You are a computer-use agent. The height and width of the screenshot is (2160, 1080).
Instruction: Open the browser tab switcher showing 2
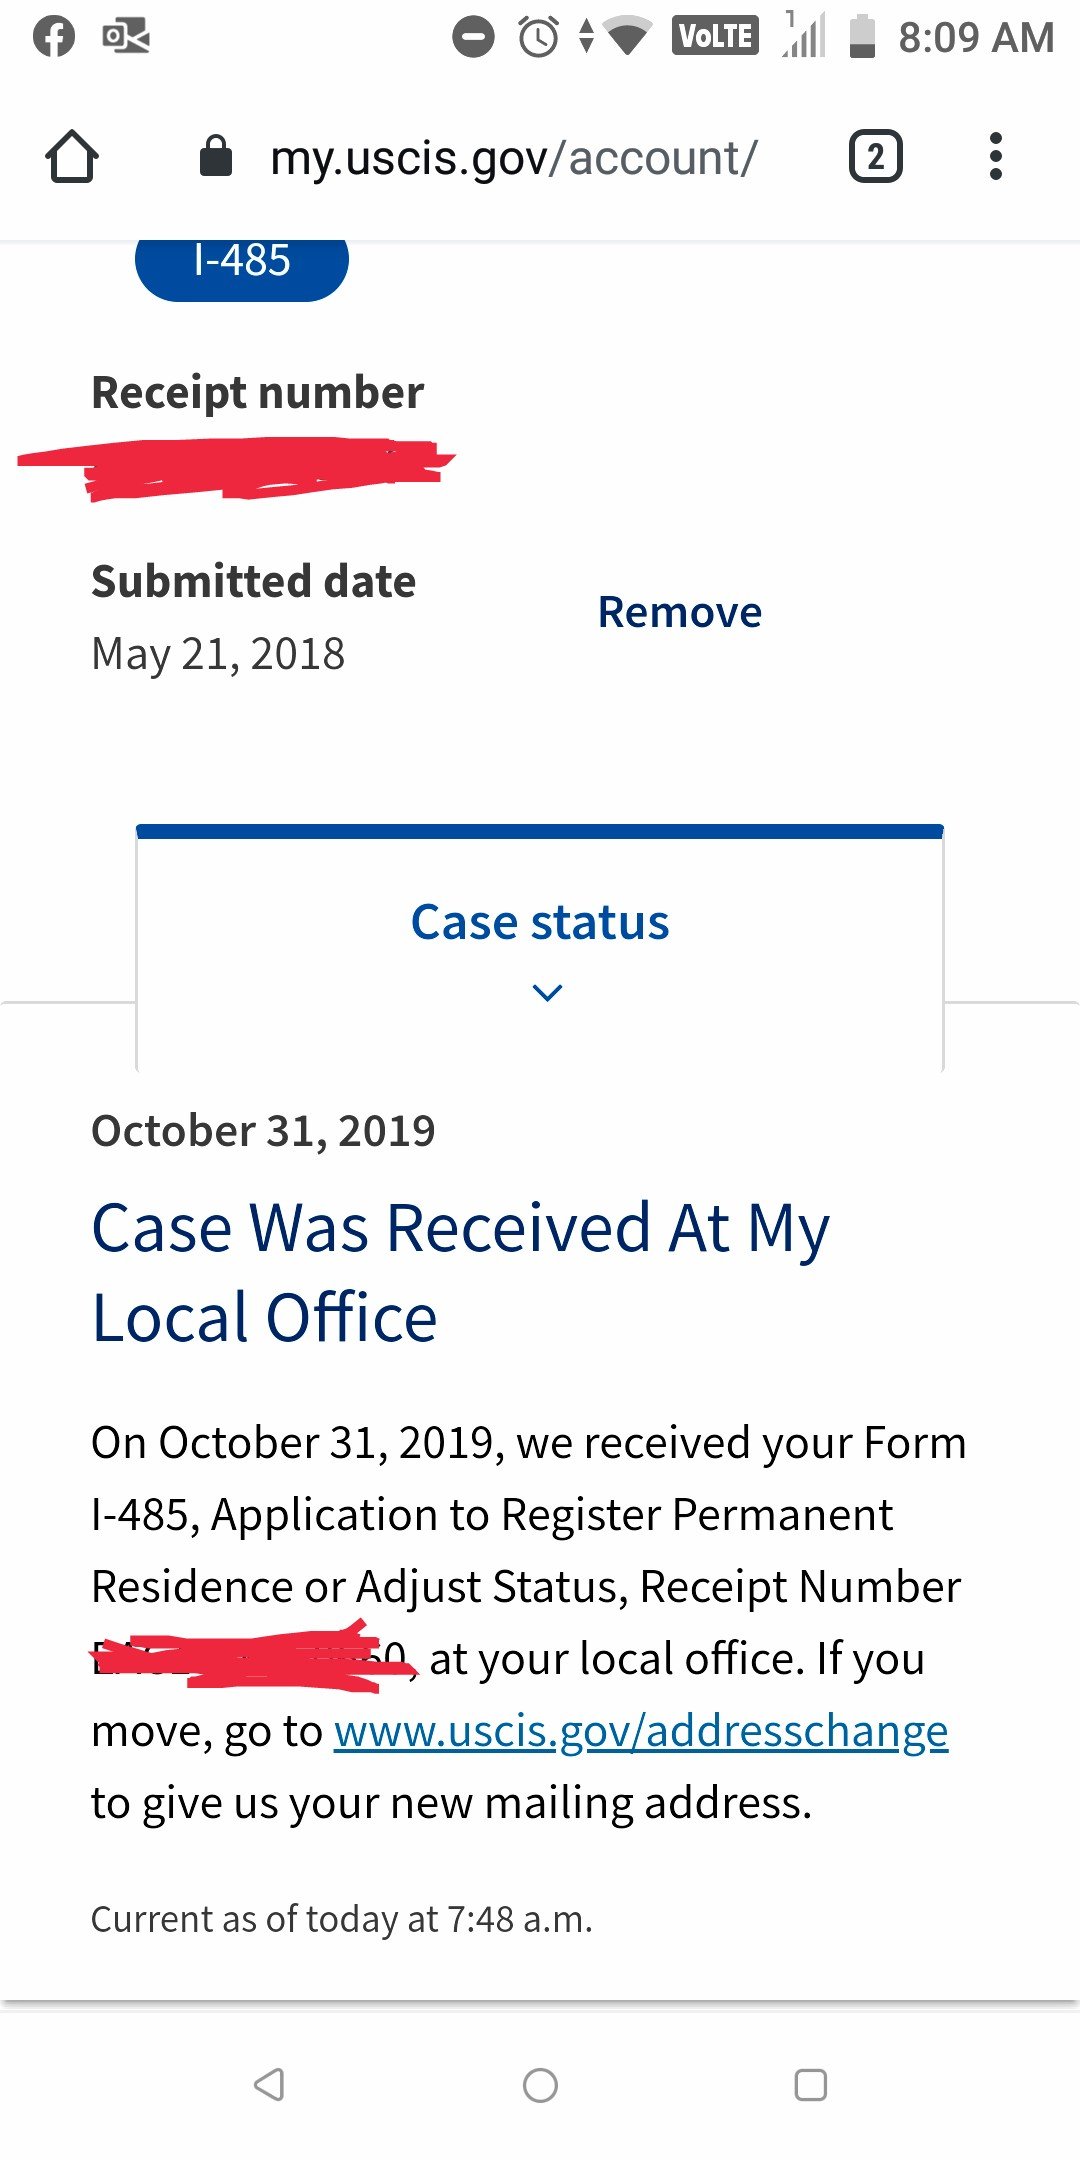[x=875, y=157]
